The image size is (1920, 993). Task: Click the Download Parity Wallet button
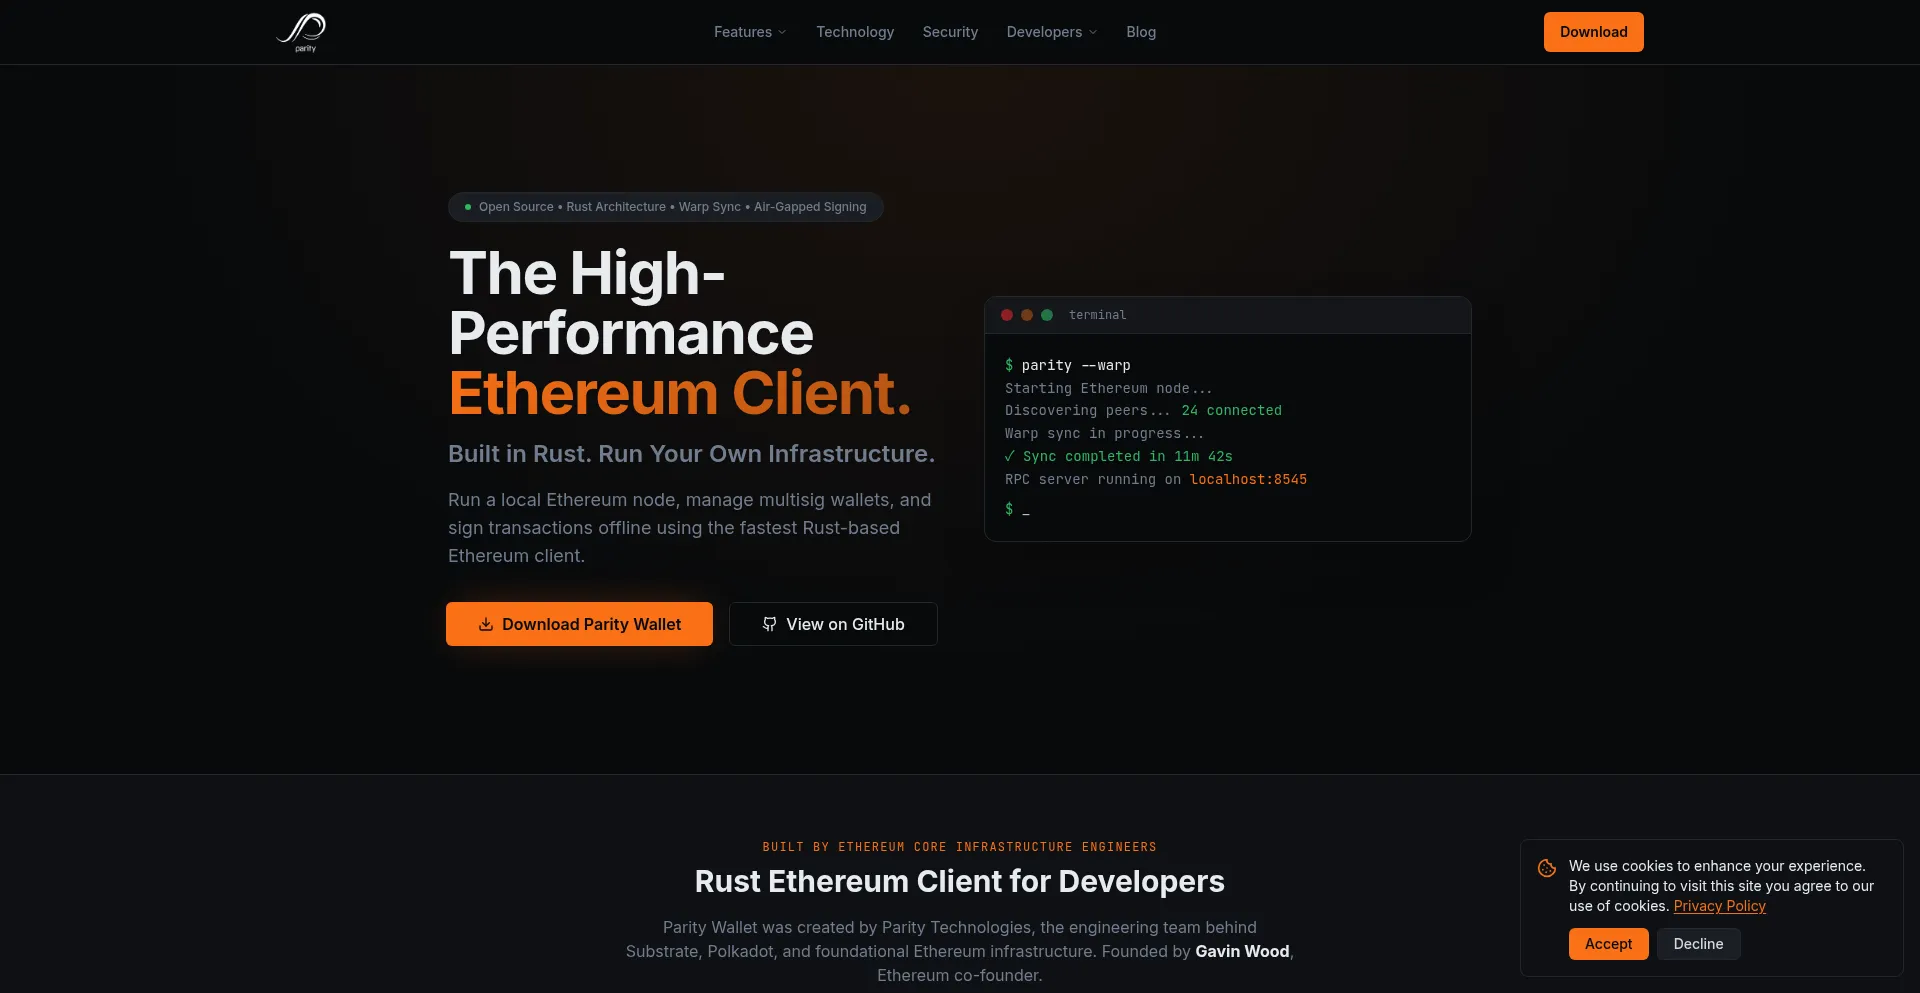[x=579, y=624]
